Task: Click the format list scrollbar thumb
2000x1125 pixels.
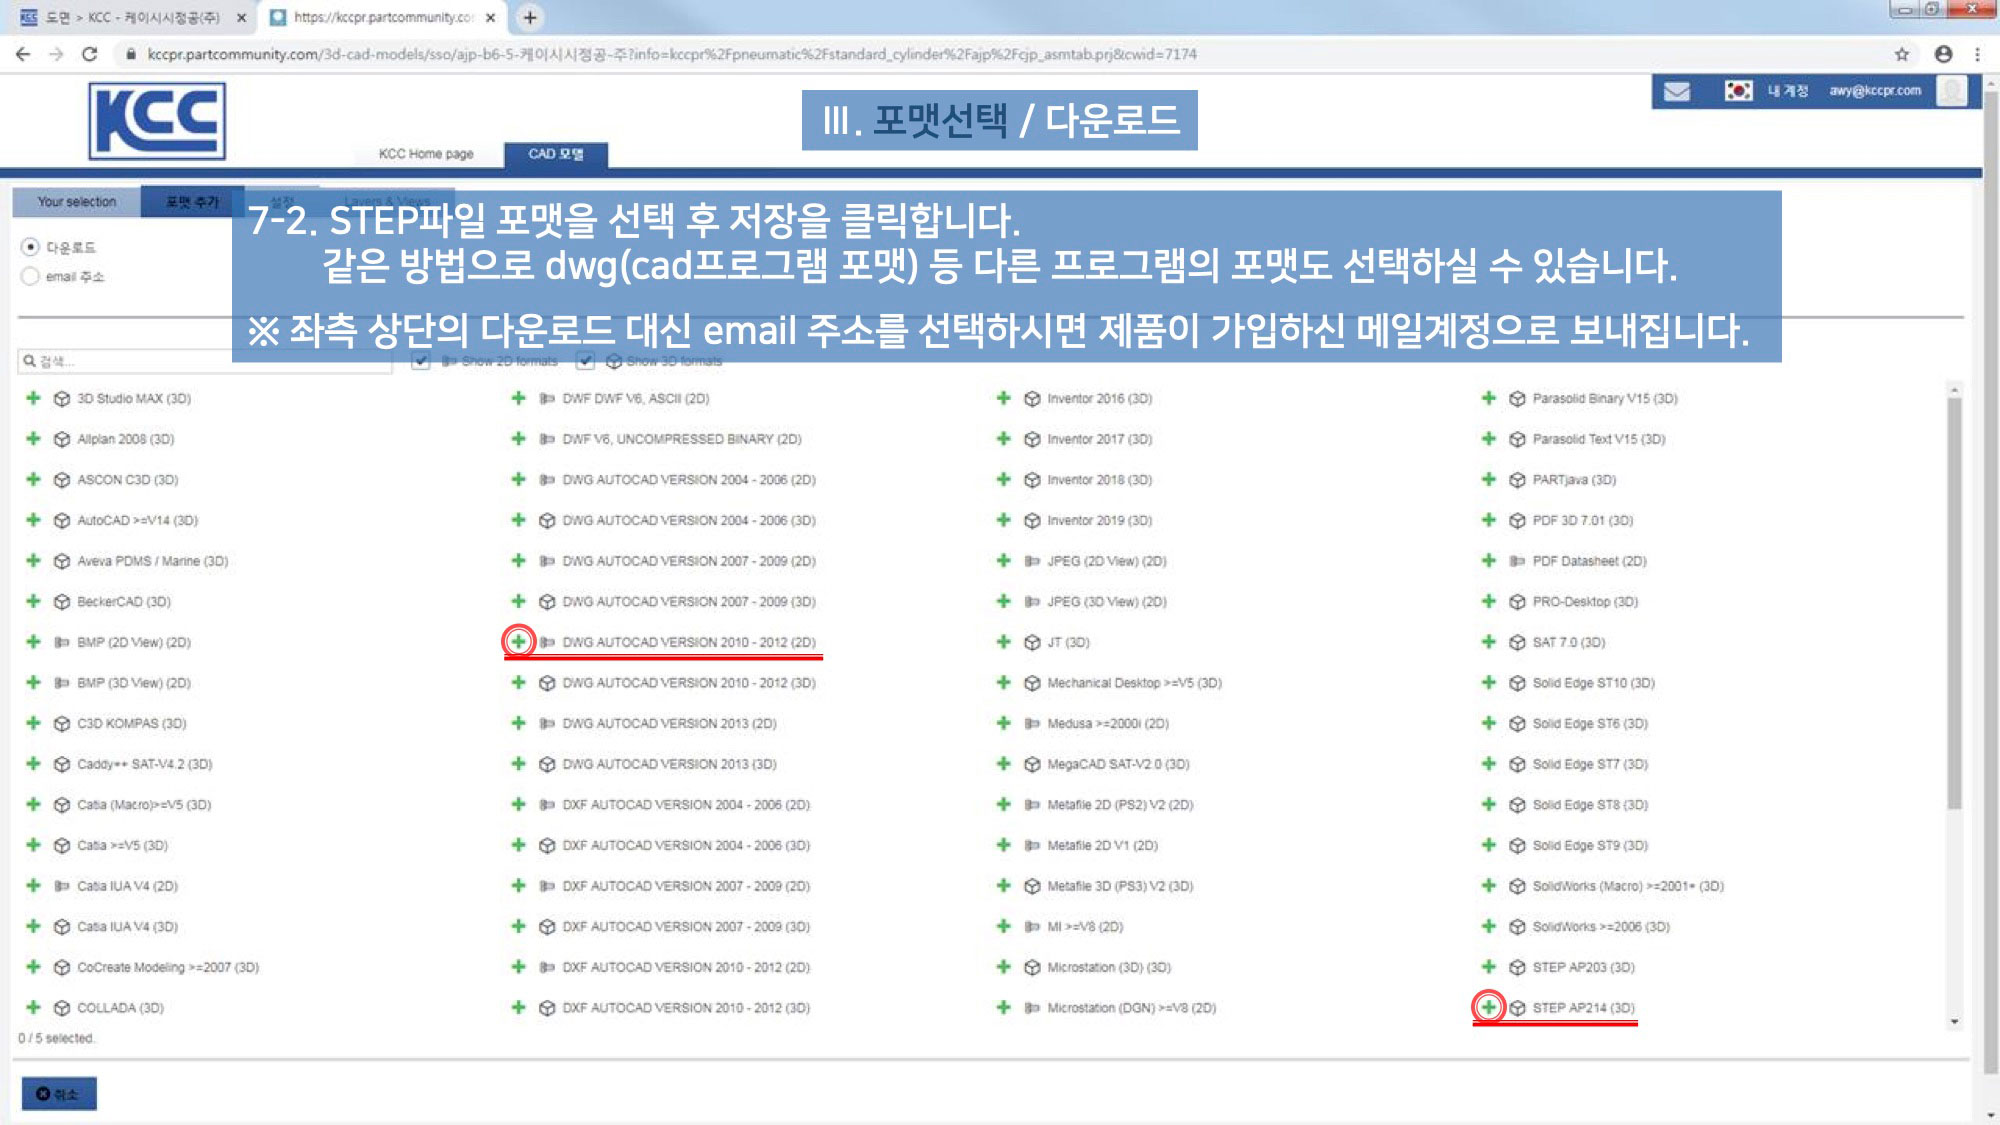Action: pos(1954,603)
